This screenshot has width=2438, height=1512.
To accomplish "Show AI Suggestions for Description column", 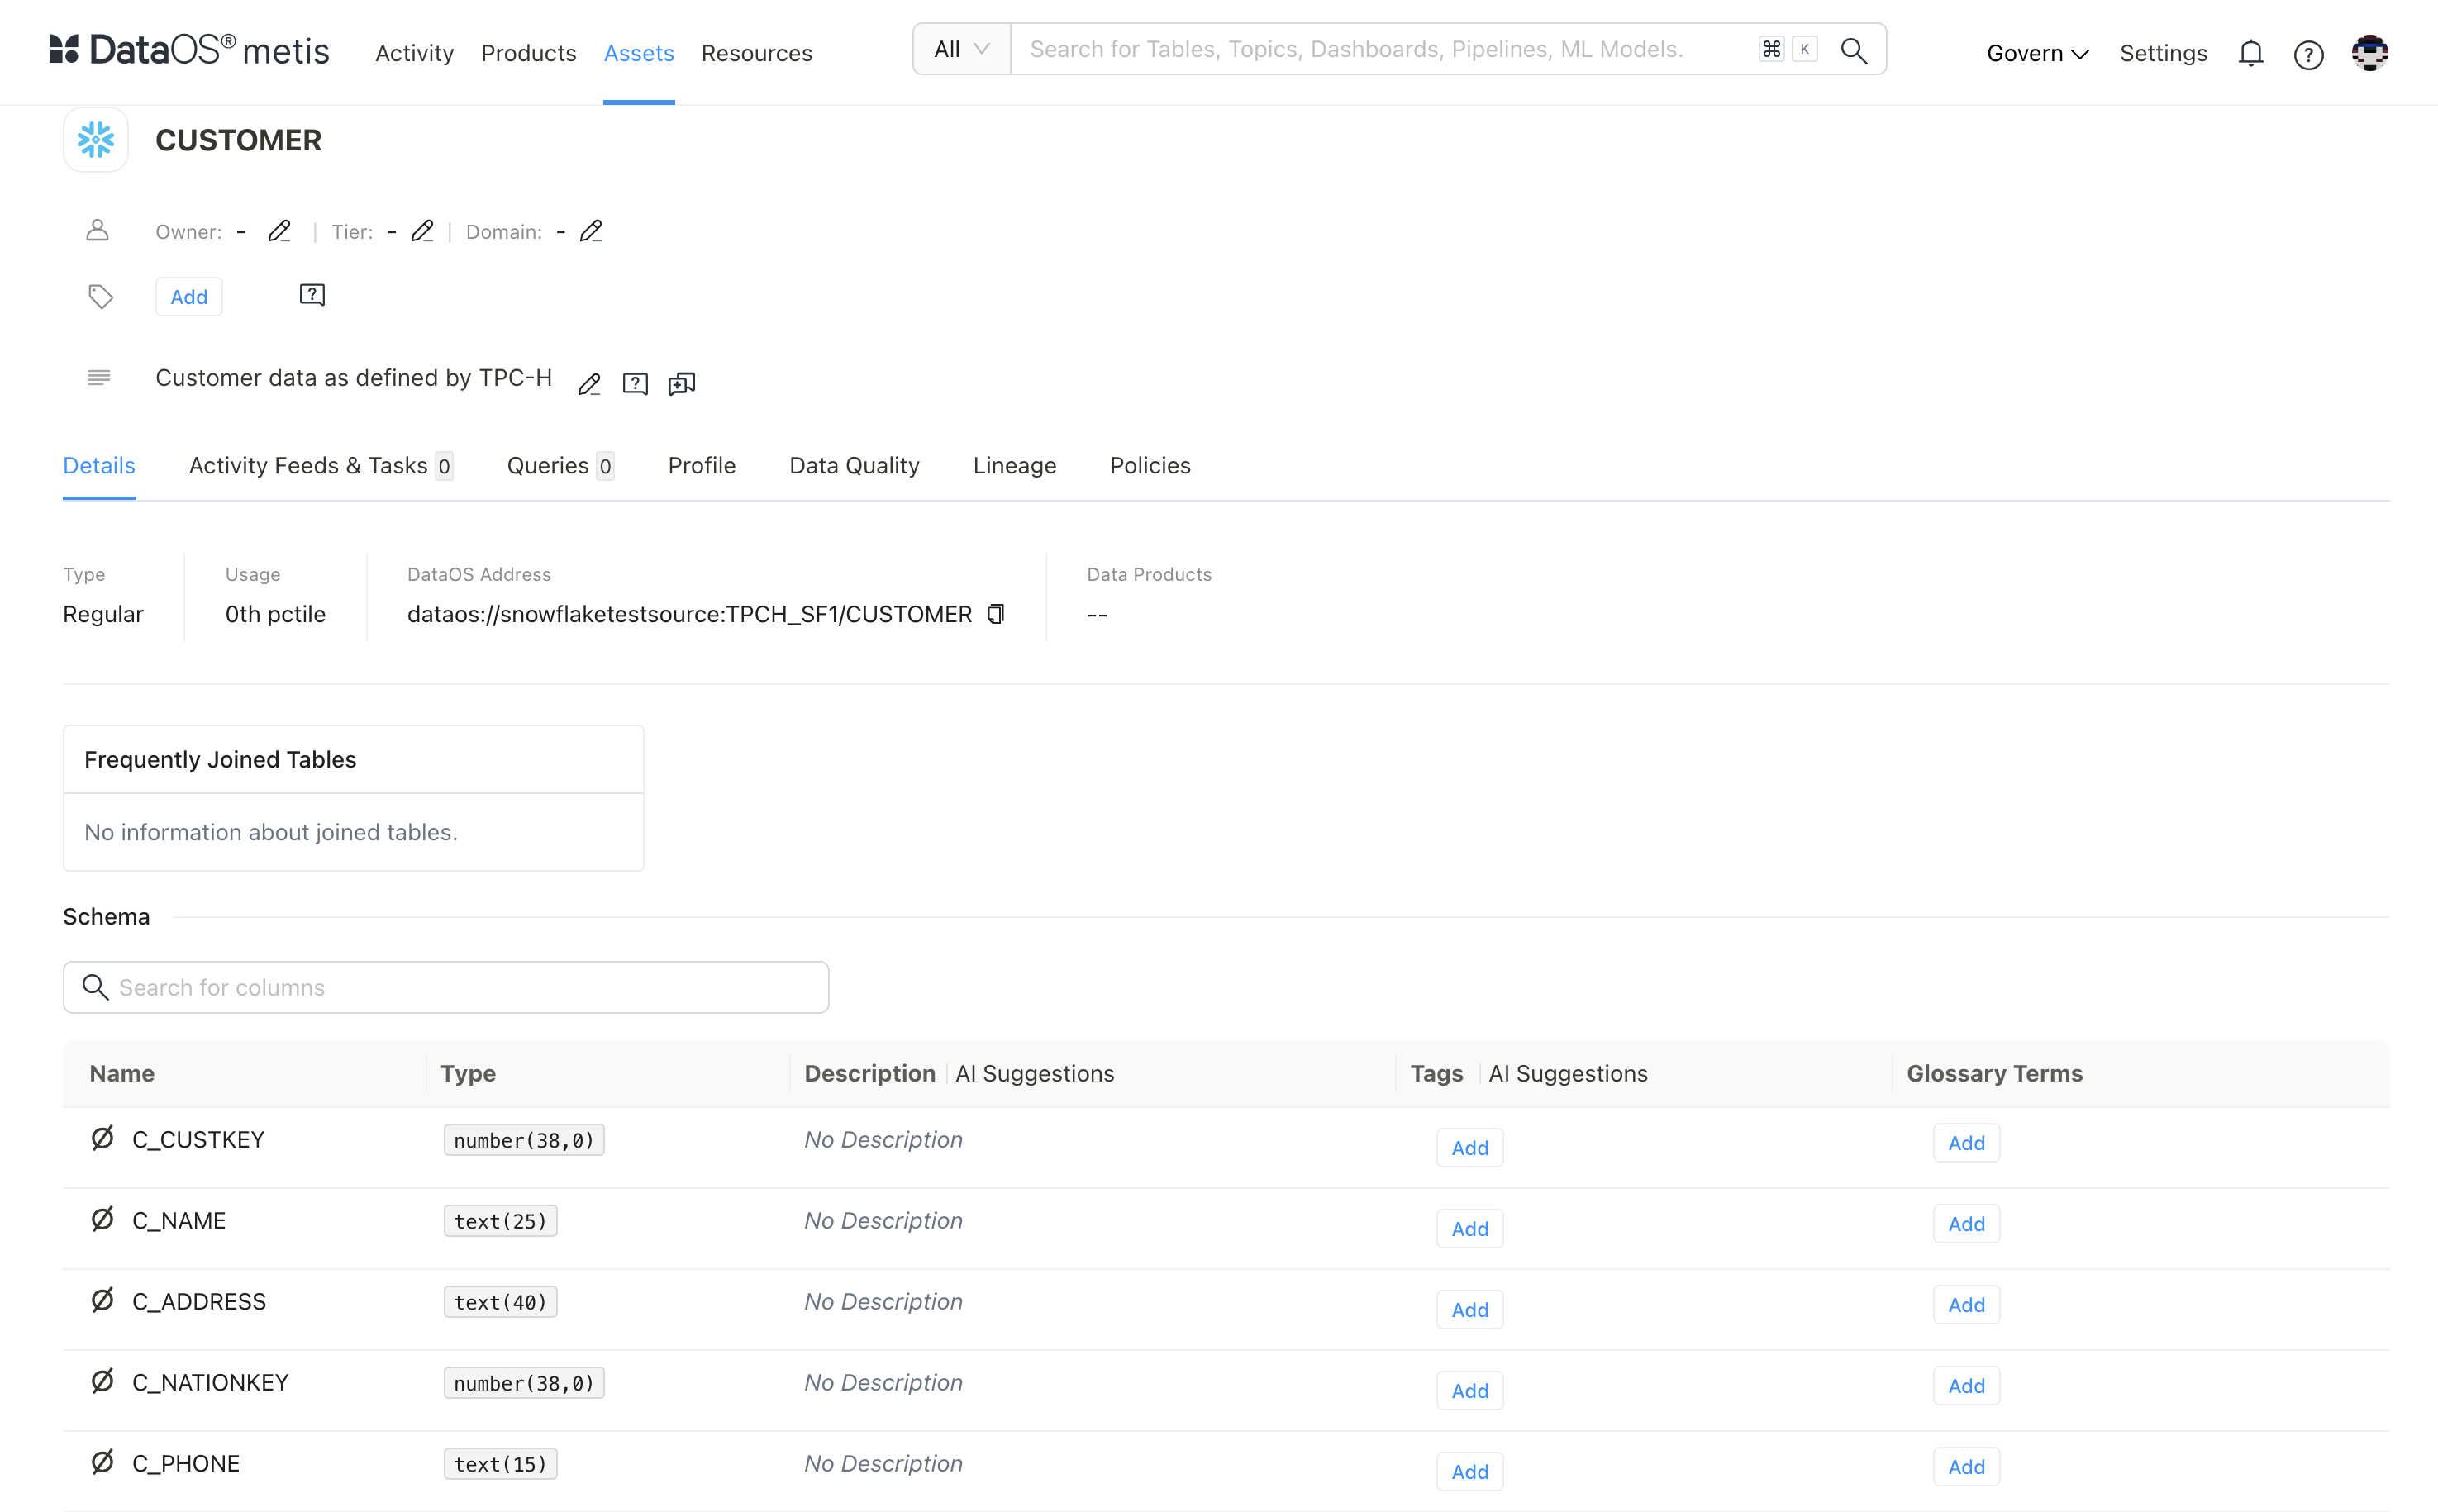I will [x=1034, y=1073].
